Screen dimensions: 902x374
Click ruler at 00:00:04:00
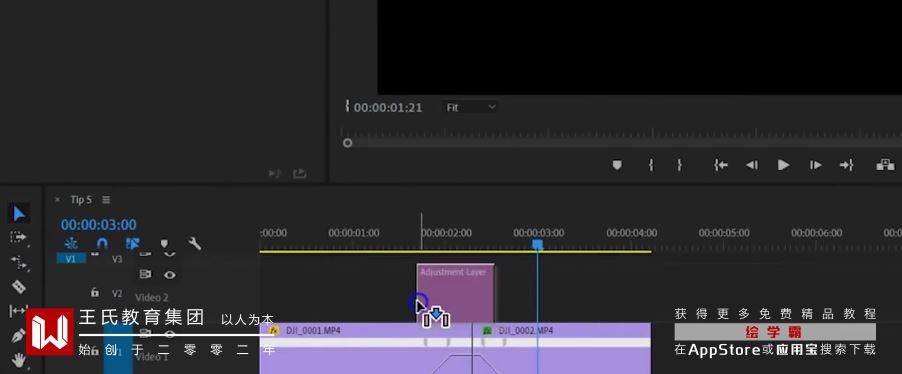click(x=632, y=233)
